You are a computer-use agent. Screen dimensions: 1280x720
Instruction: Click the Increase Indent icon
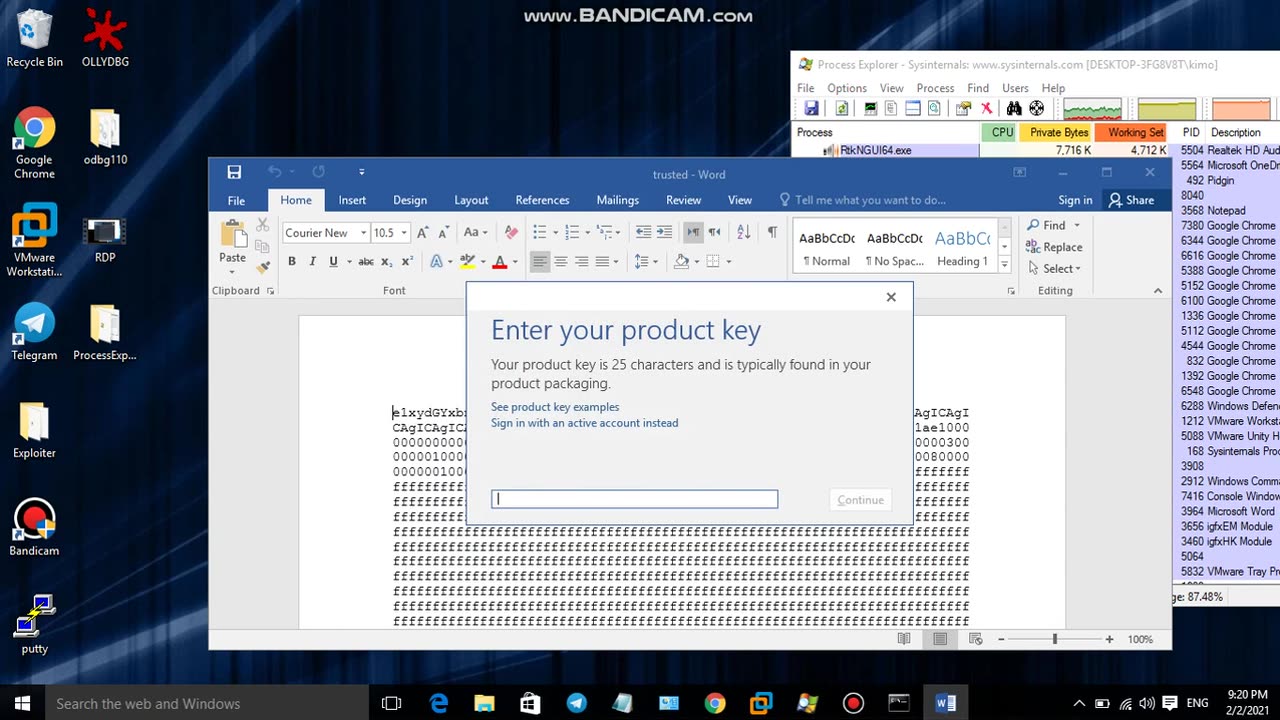click(665, 232)
